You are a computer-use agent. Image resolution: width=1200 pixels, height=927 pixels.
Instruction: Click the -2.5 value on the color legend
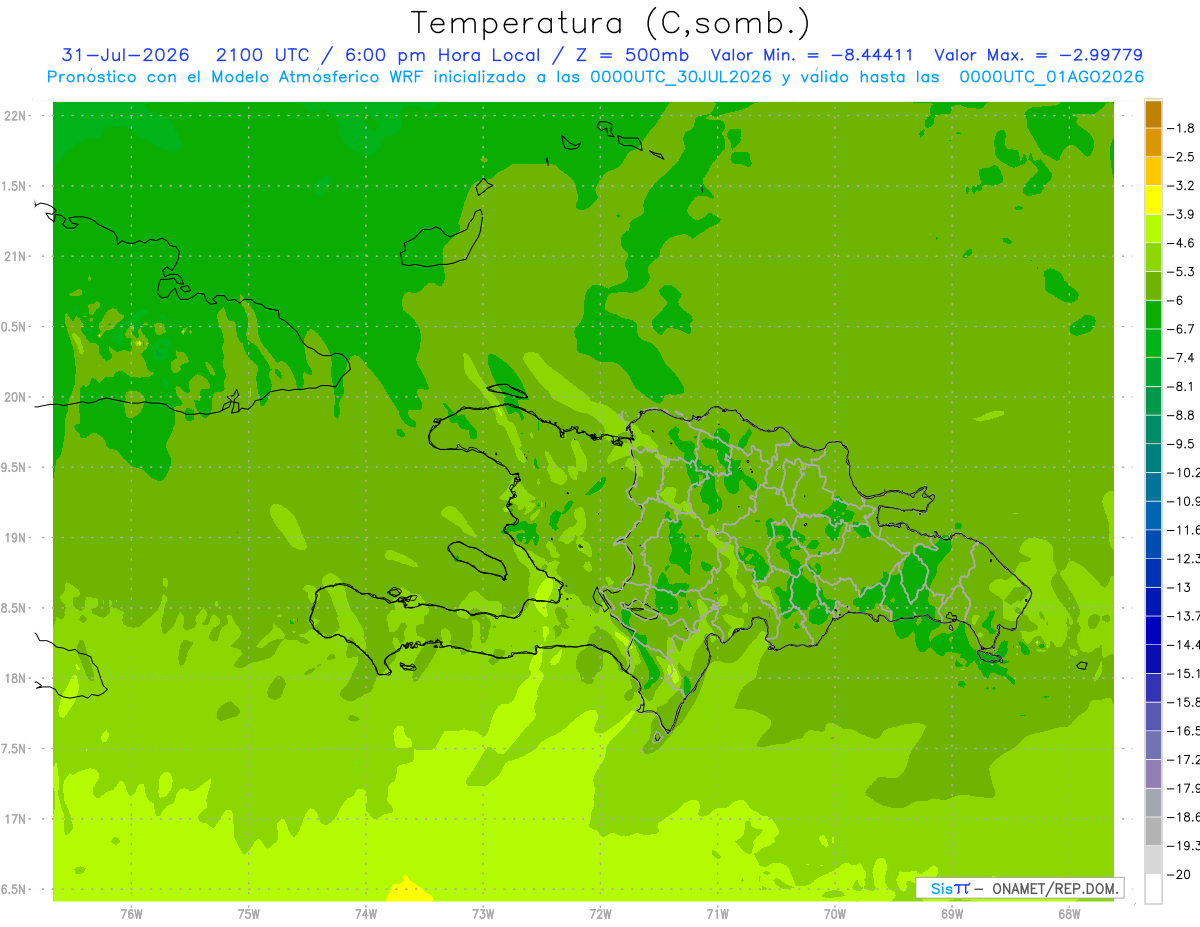1182,157
